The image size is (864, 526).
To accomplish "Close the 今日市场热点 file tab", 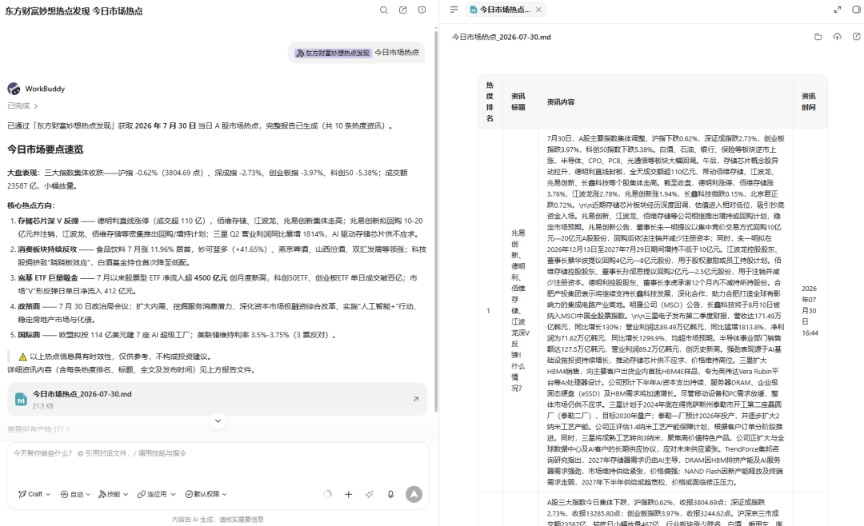I will click(538, 9).
